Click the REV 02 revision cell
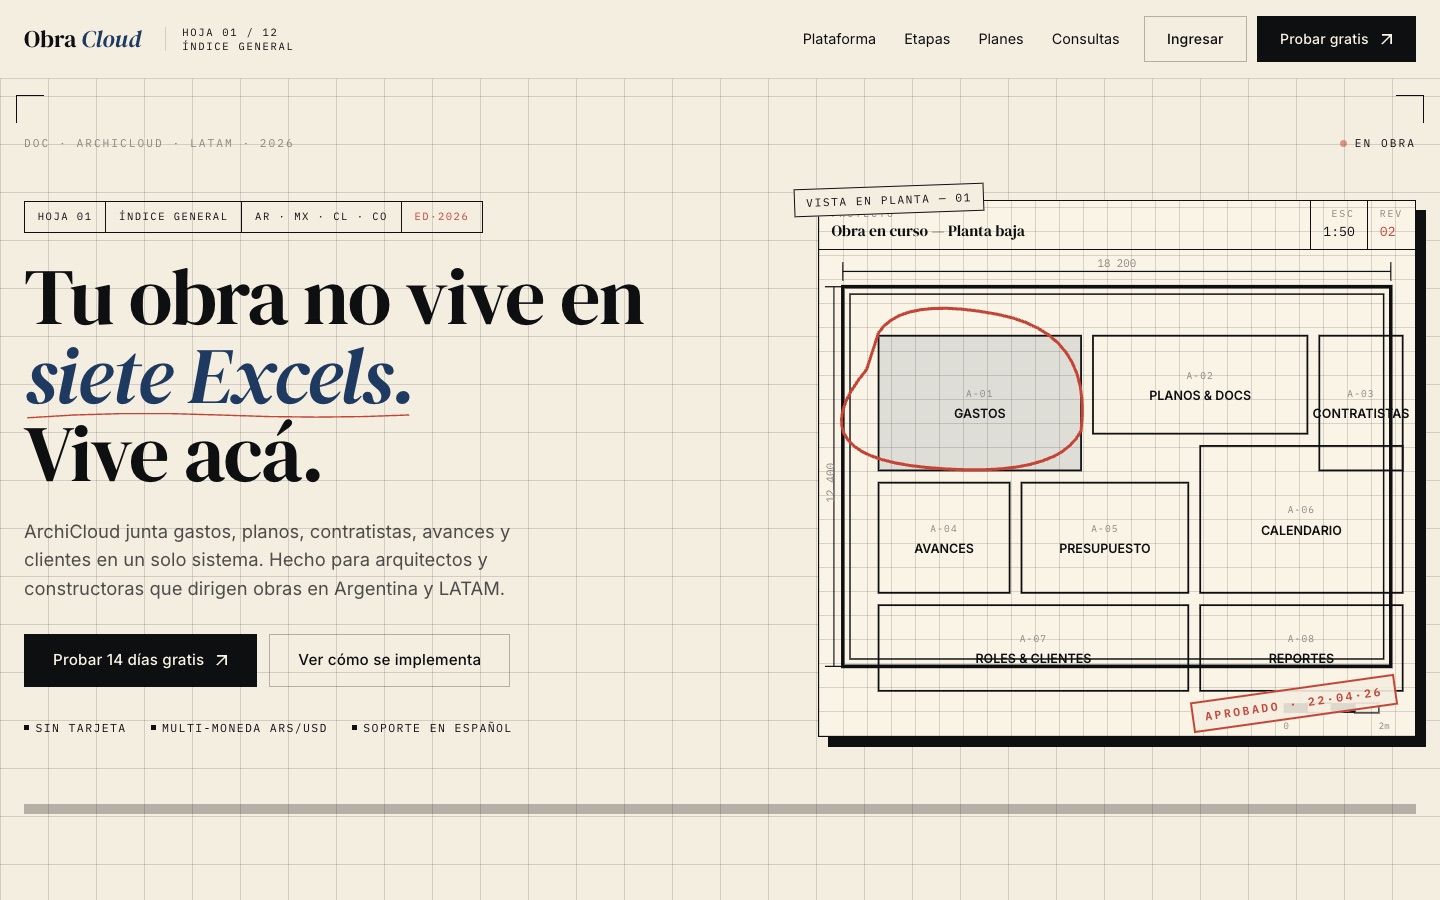1440x900 pixels. tap(1390, 224)
